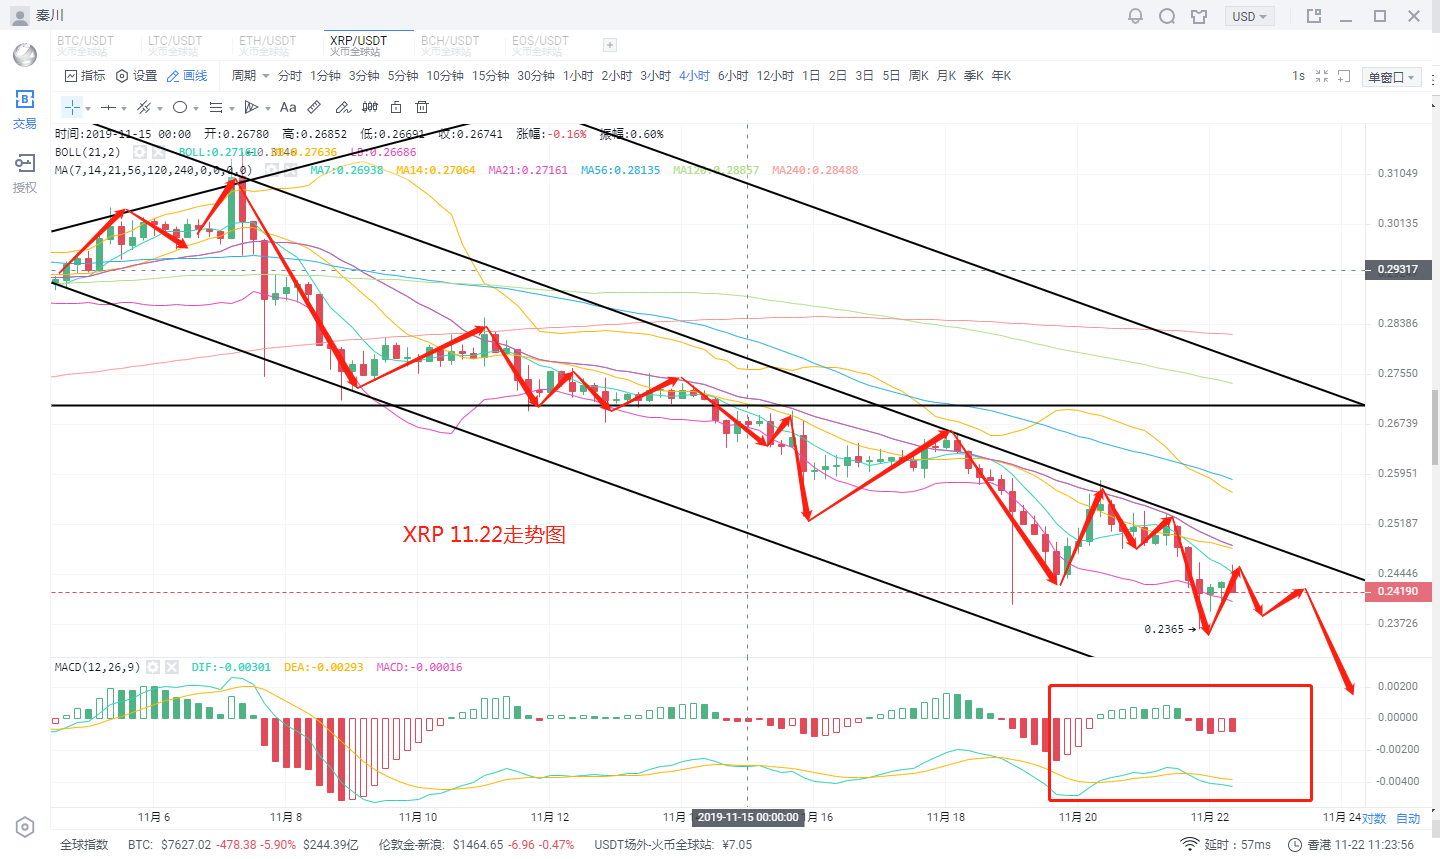Viewport: 1440px width, 859px height.
Task: Expand arrow marker tool options
Action: [267, 108]
